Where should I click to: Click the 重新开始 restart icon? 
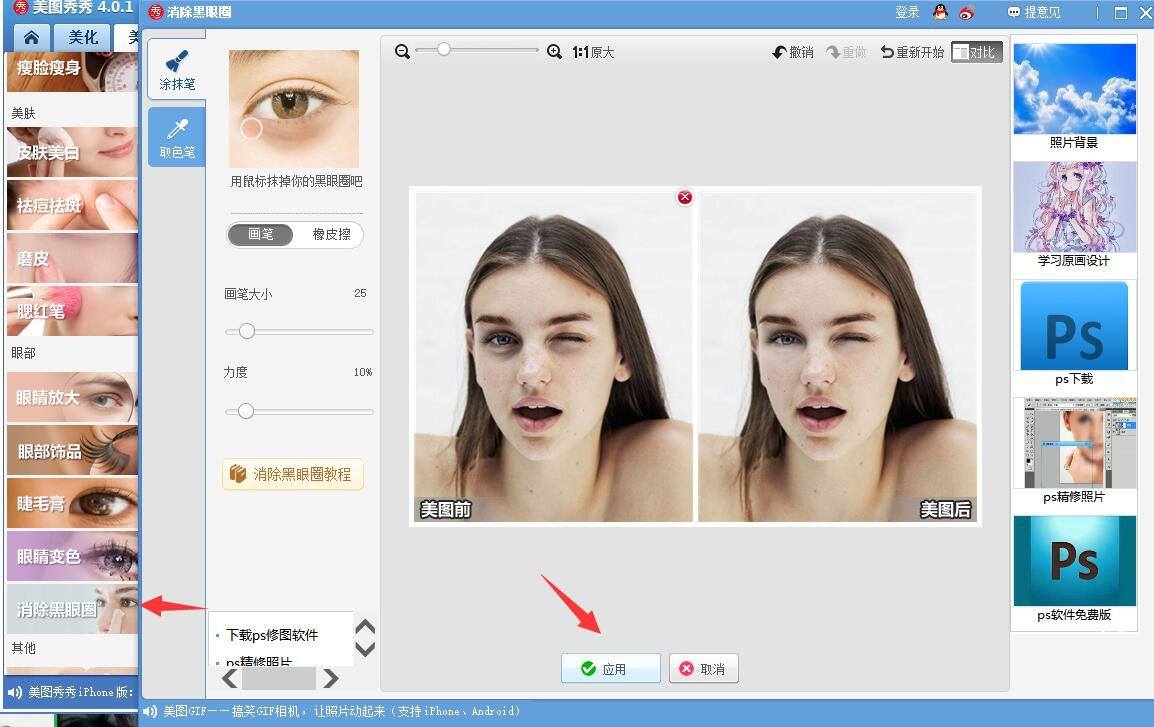pyautogui.click(x=909, y=51)
